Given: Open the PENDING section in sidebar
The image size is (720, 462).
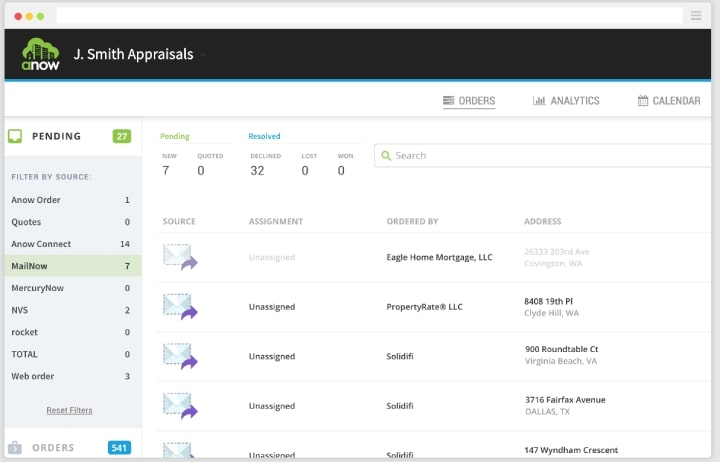Looking at the screenshot, I should pos(73,136).
